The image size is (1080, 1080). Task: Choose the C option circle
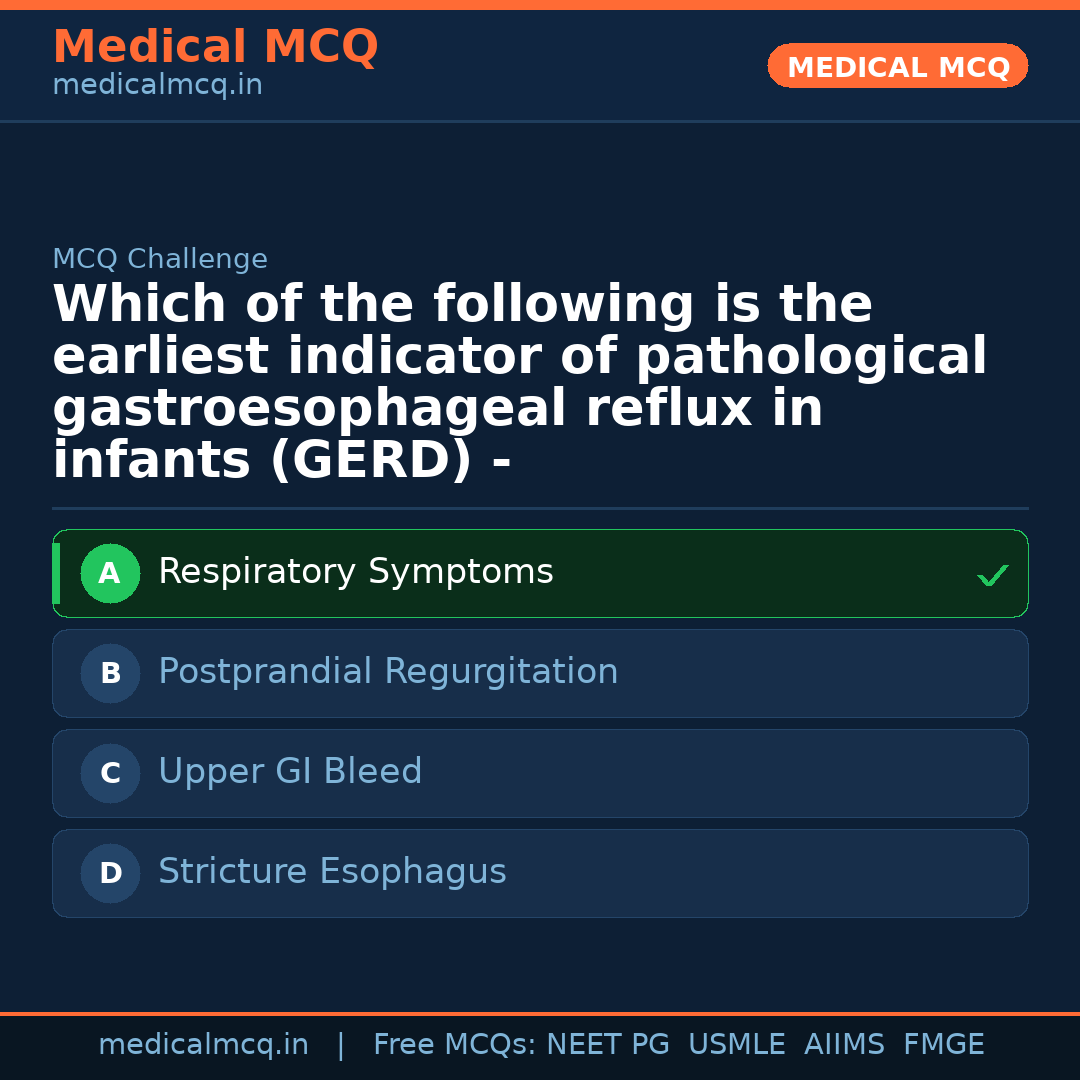pos(110,774)
